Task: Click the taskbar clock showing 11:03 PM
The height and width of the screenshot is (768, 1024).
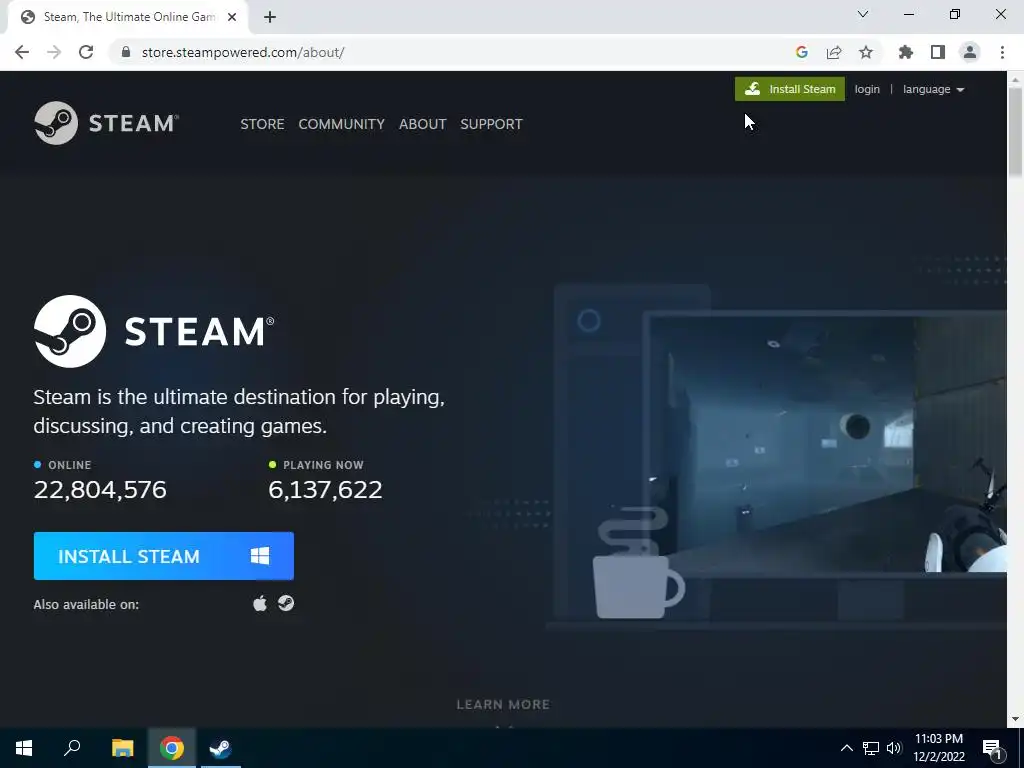Action: (x=939, y=748)
